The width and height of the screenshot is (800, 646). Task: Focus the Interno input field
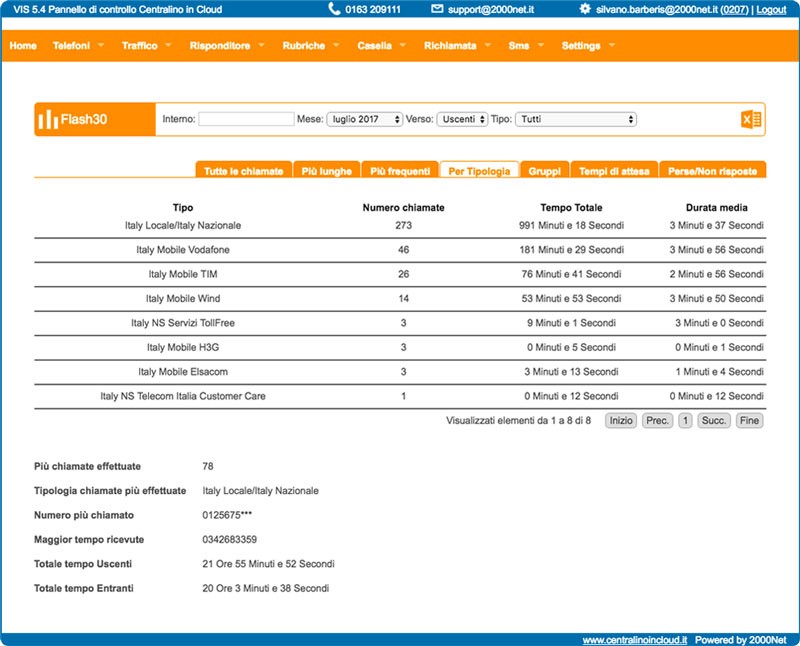(246, 119)
